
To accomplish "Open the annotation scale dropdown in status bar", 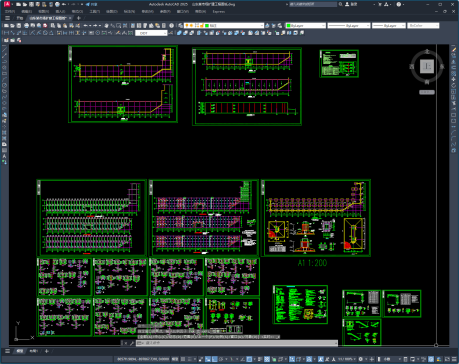I will (347, 359).
